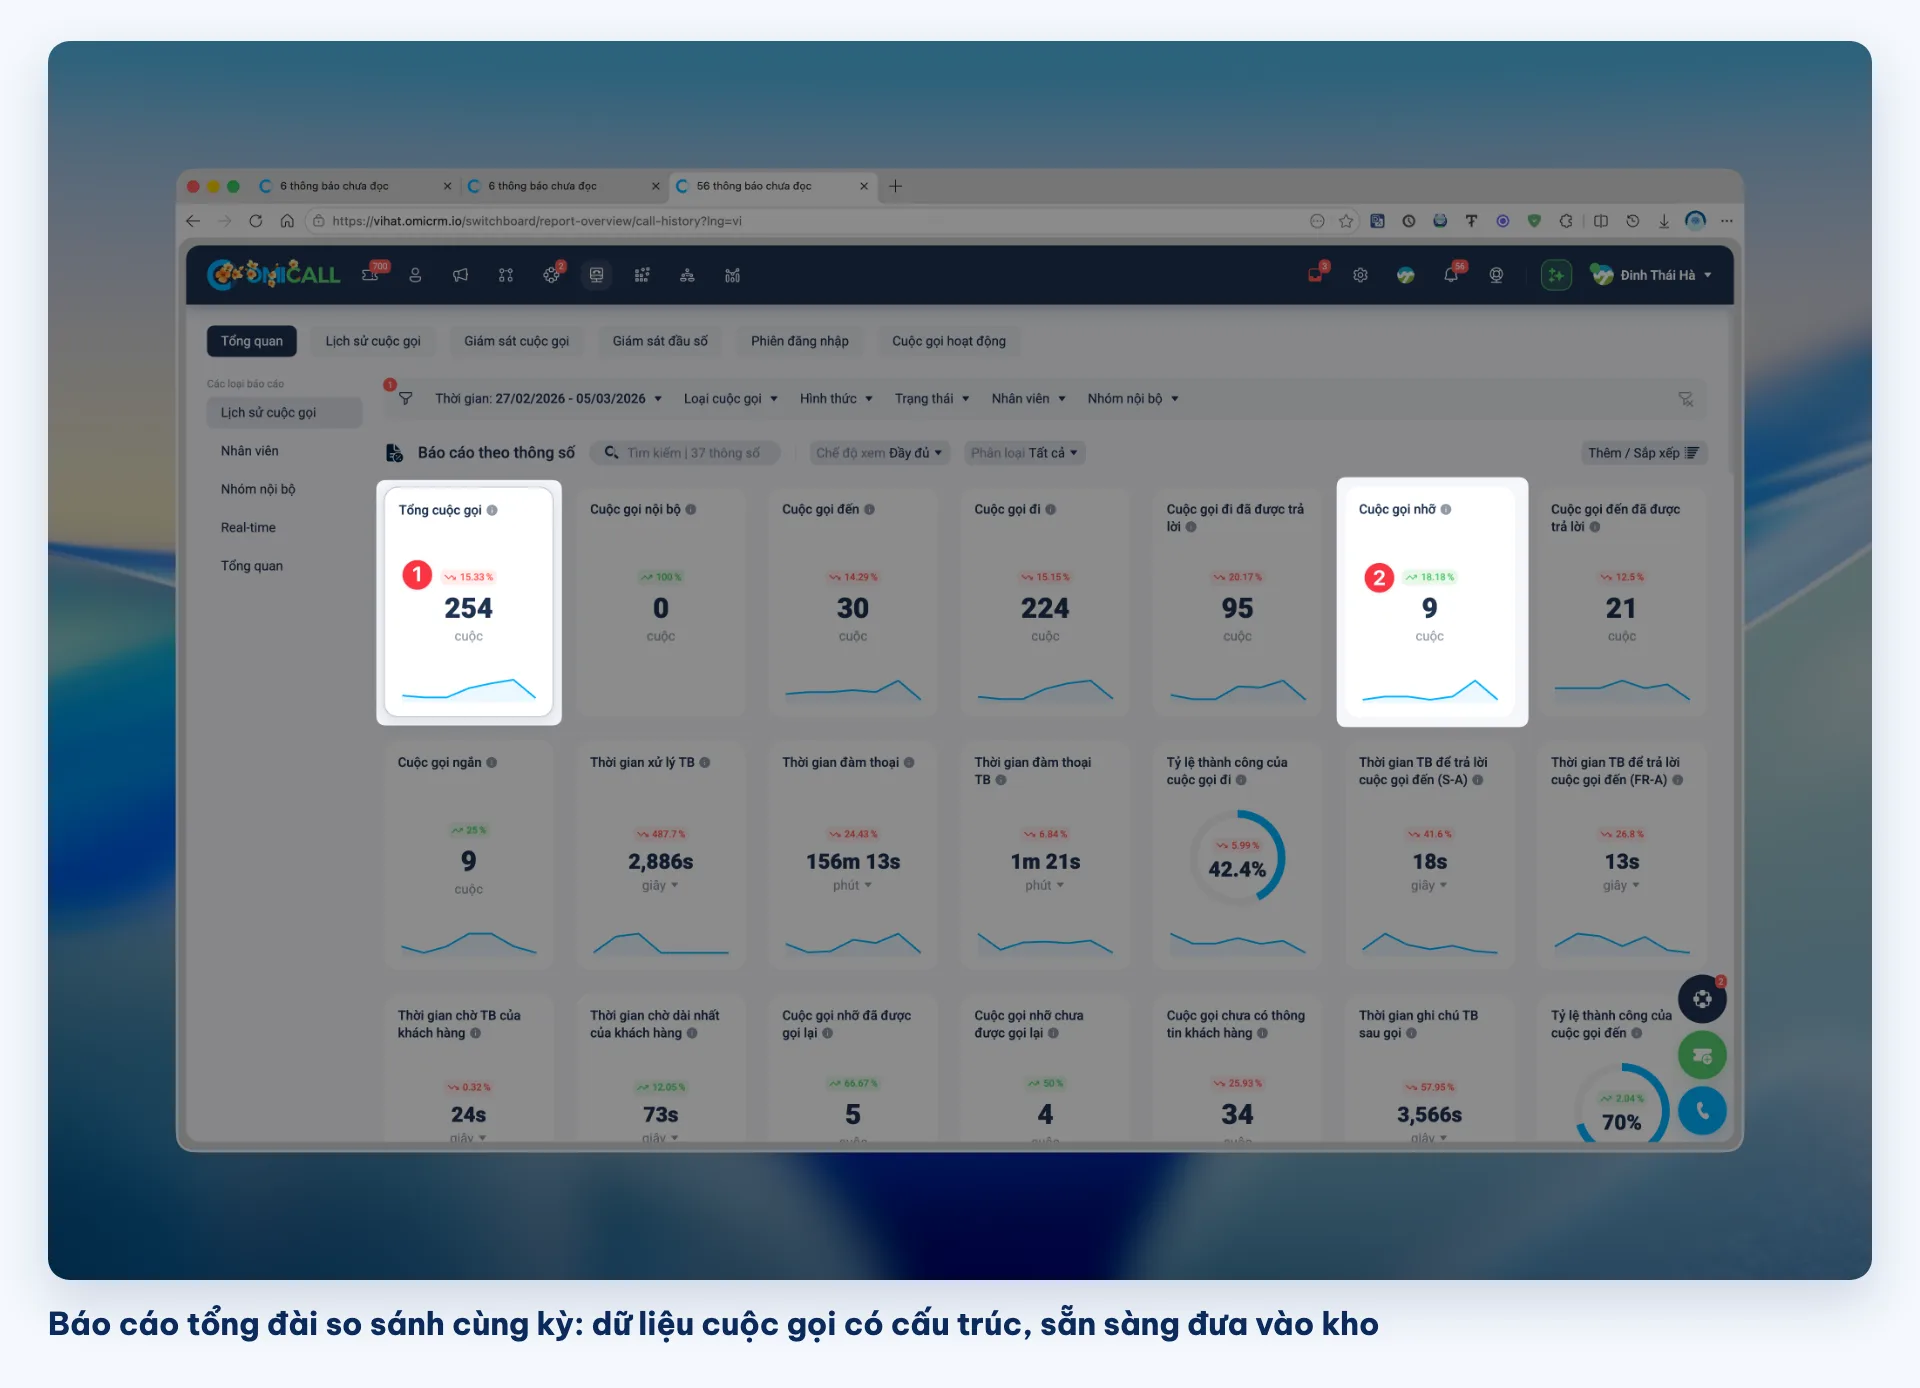Click the filter funnel icon
The image size is (1920, 1388).
click(406, 398)
